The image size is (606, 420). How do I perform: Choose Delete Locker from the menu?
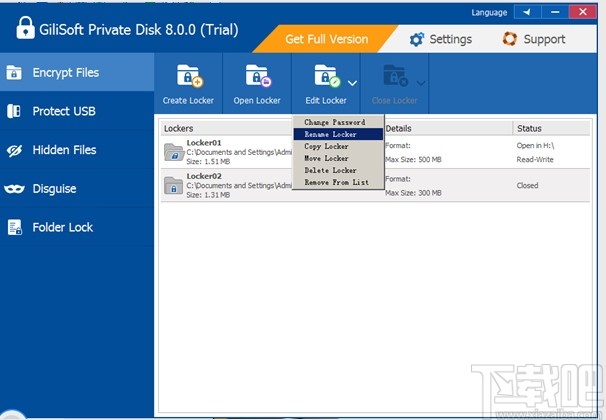click(338, 170)
